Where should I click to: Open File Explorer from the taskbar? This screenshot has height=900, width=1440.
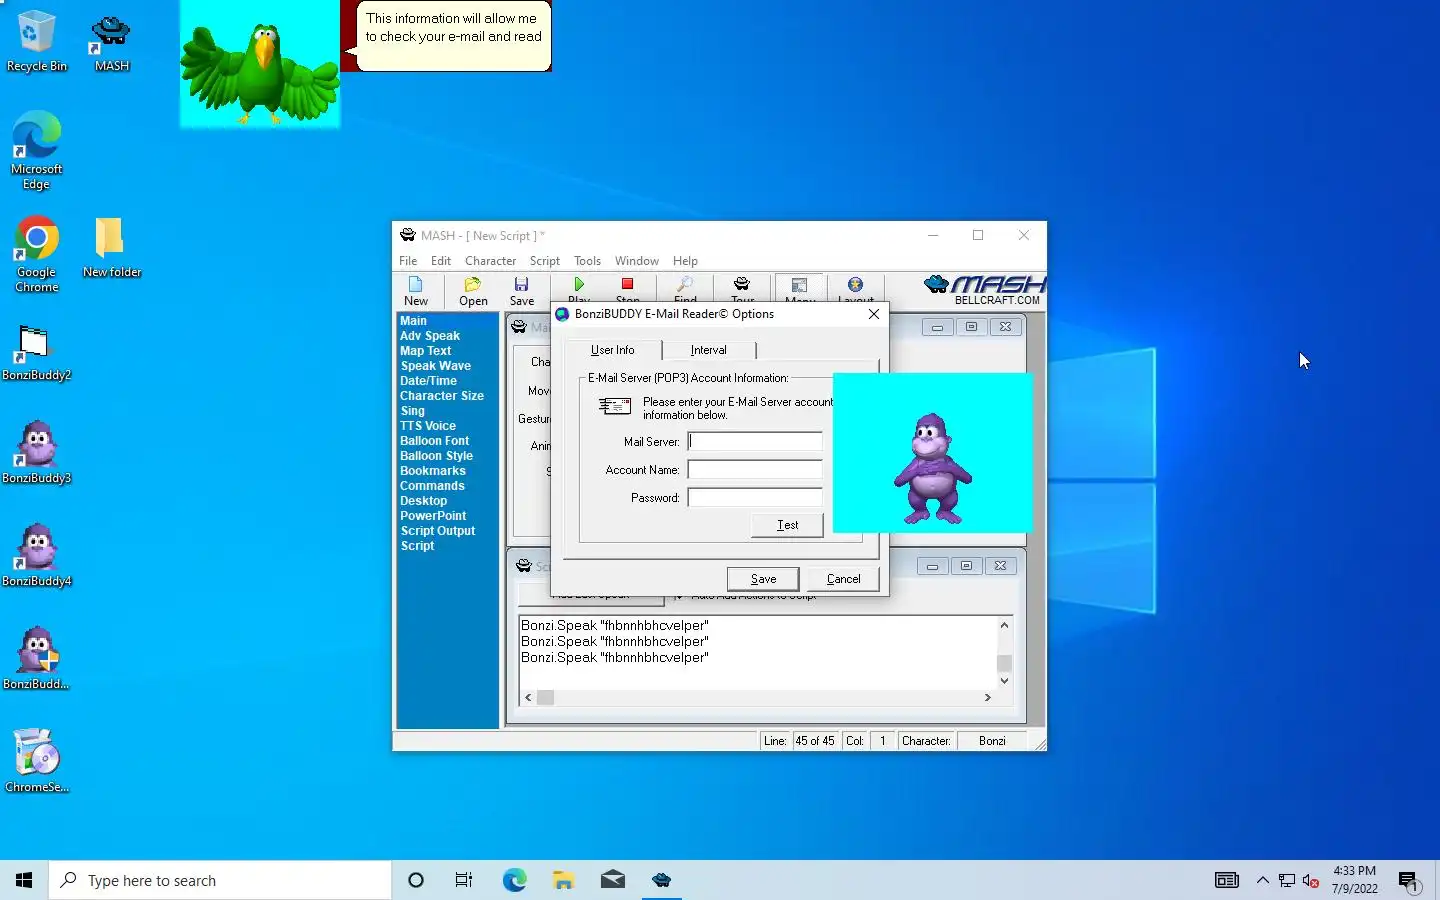tap(564, 880)
